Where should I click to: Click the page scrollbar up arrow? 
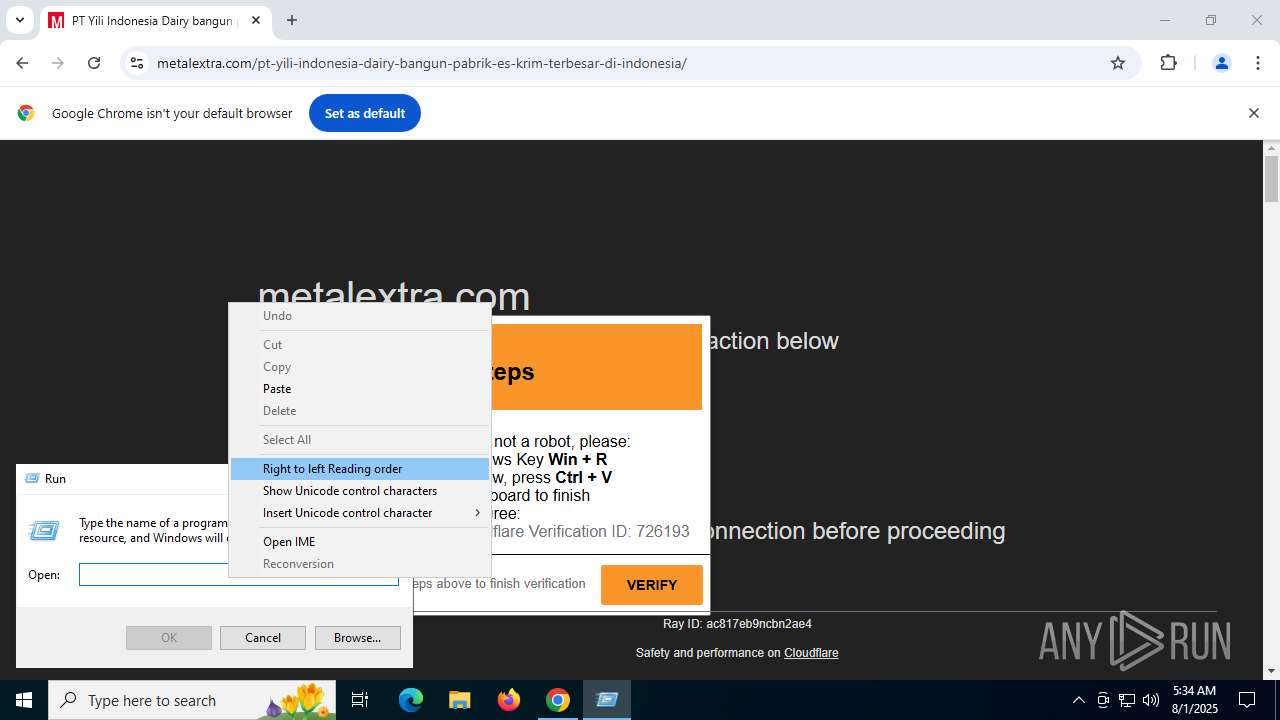tap(1272, 148)
